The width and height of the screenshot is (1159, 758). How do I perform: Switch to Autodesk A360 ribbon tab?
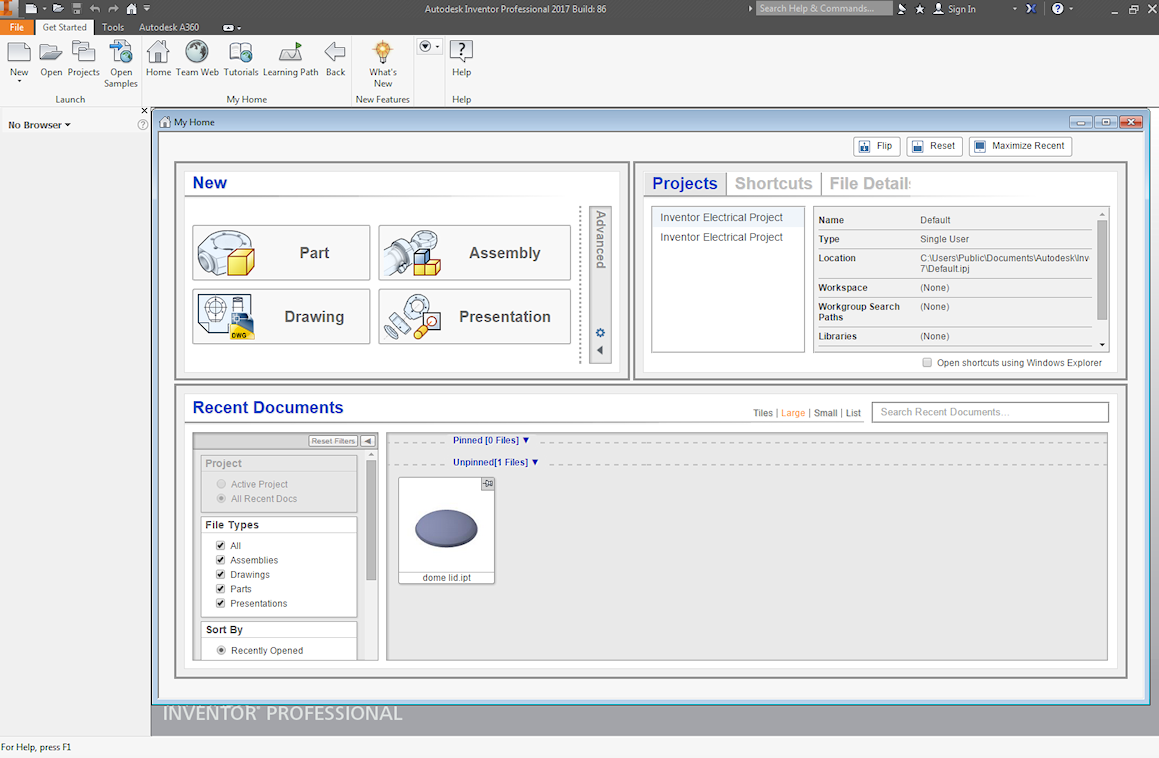(x=169, y=27)
